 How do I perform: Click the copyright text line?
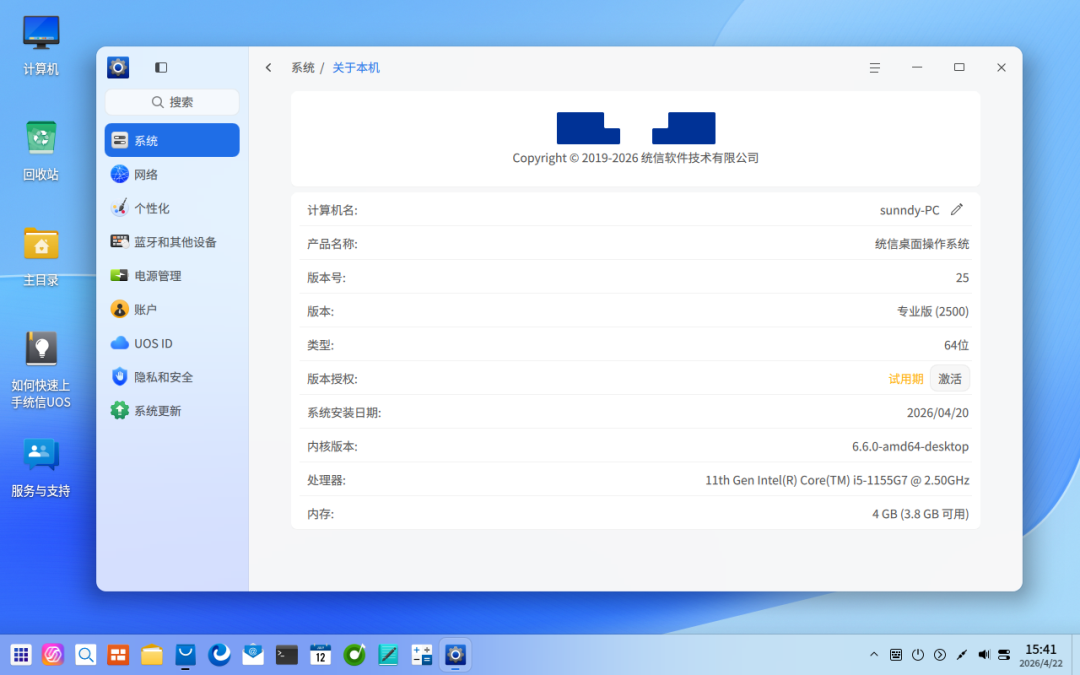[635, 158]
